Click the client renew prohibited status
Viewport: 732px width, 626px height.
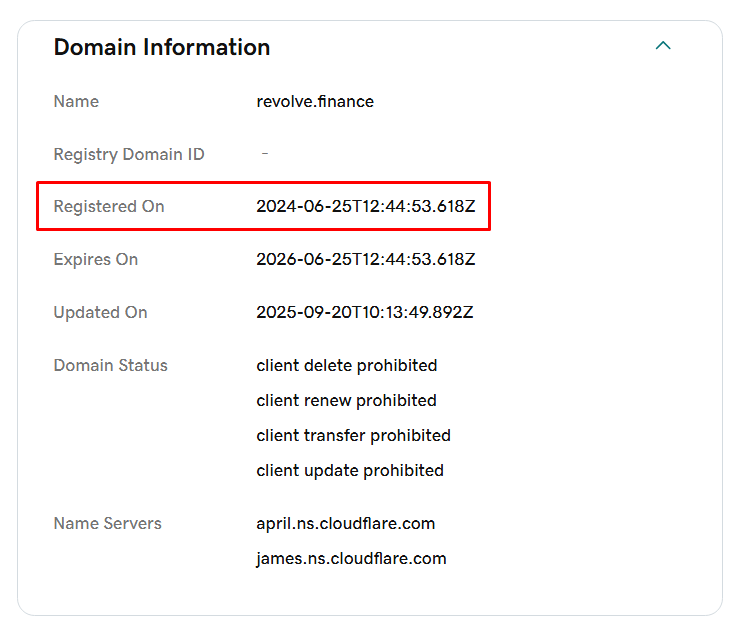[x=347, y=400]
